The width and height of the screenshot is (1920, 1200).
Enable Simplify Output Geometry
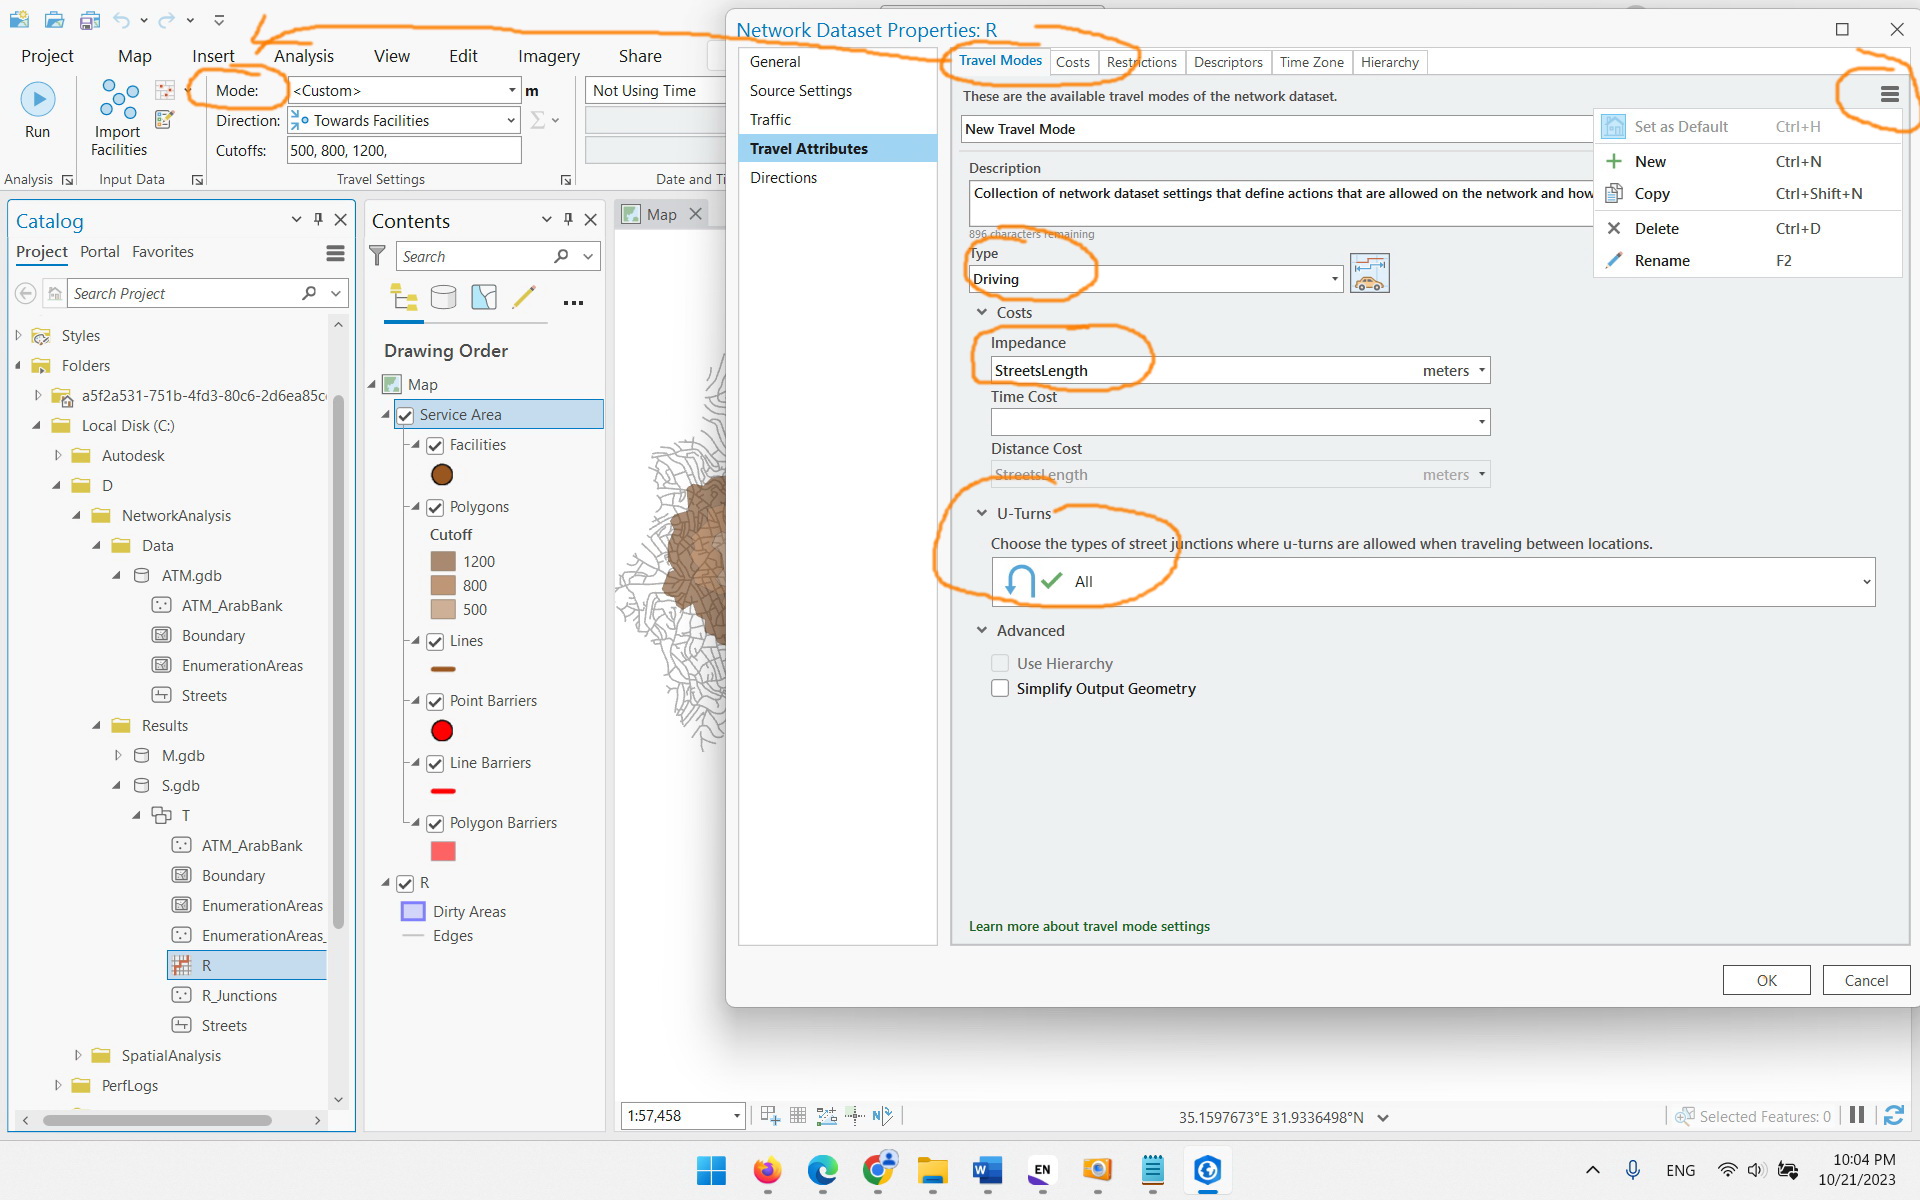1000,688
